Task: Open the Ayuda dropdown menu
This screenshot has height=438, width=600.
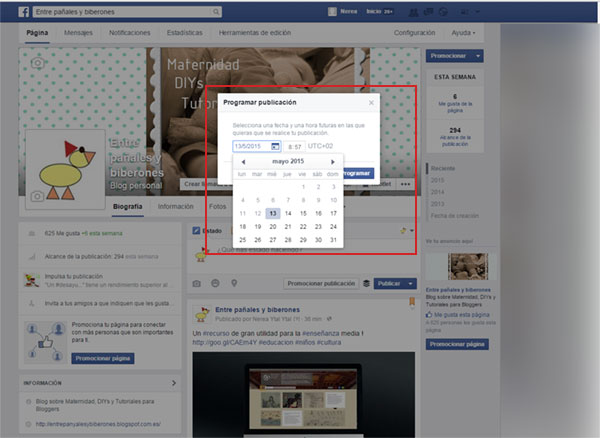Action: pyautogui.click(x=463, y=33)
